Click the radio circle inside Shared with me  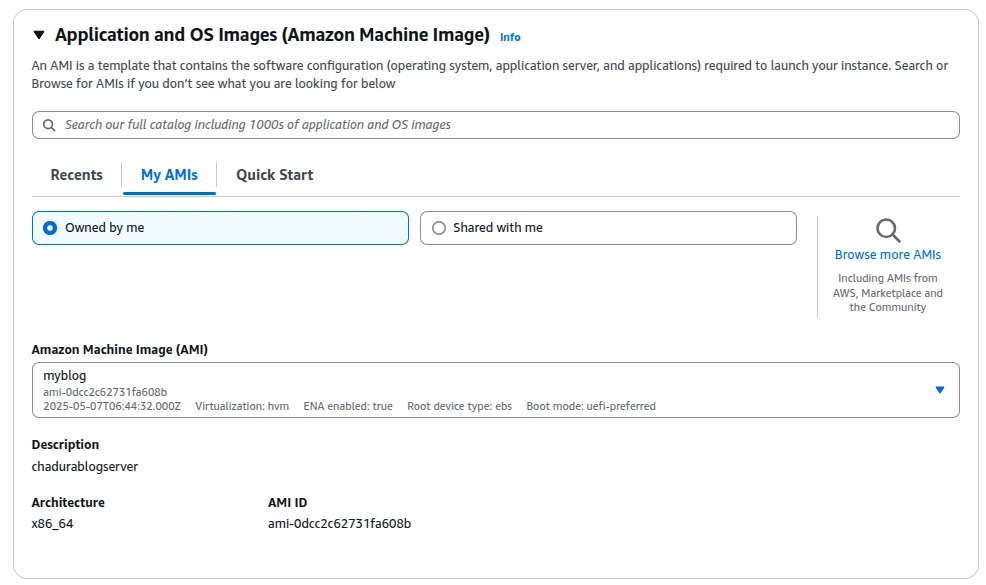click(x=438, y=227)
